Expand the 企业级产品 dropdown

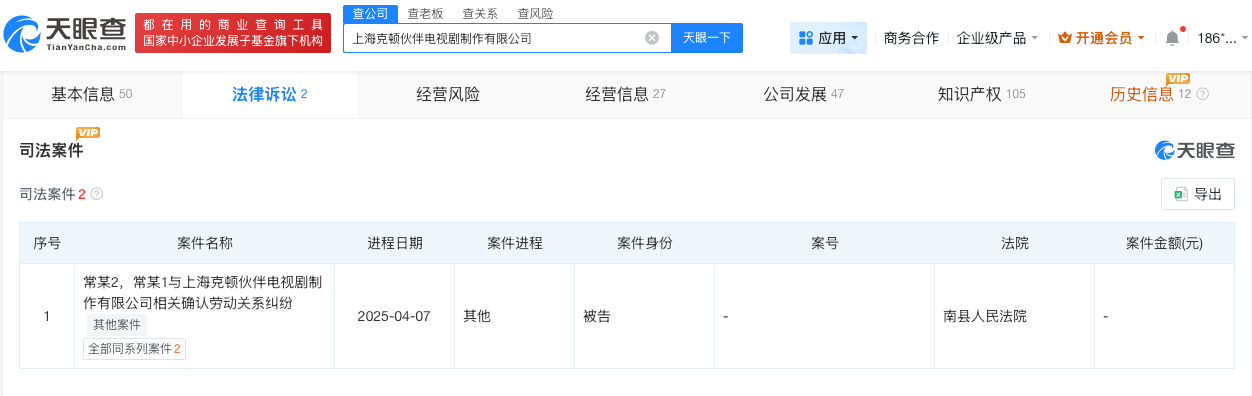[x=997, y=38]
